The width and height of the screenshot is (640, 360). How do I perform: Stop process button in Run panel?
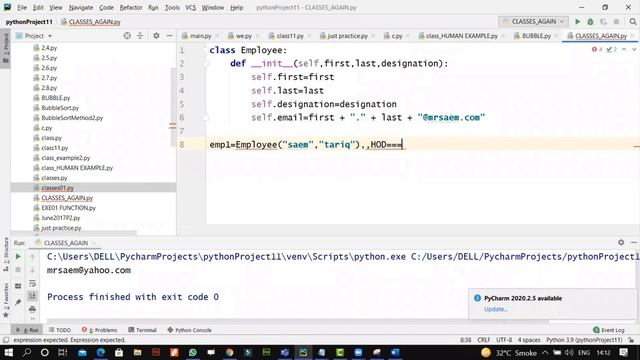pyautogui.click(x=18, y=270)
